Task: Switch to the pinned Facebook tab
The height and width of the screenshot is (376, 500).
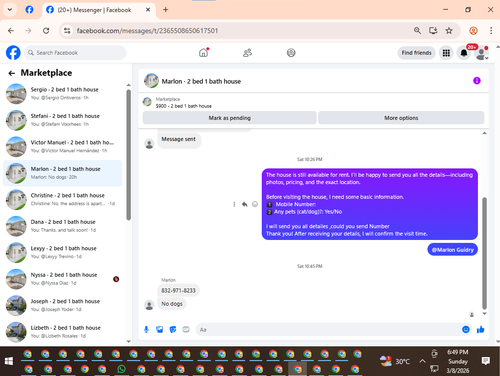Action: click(x=29, y=10)
